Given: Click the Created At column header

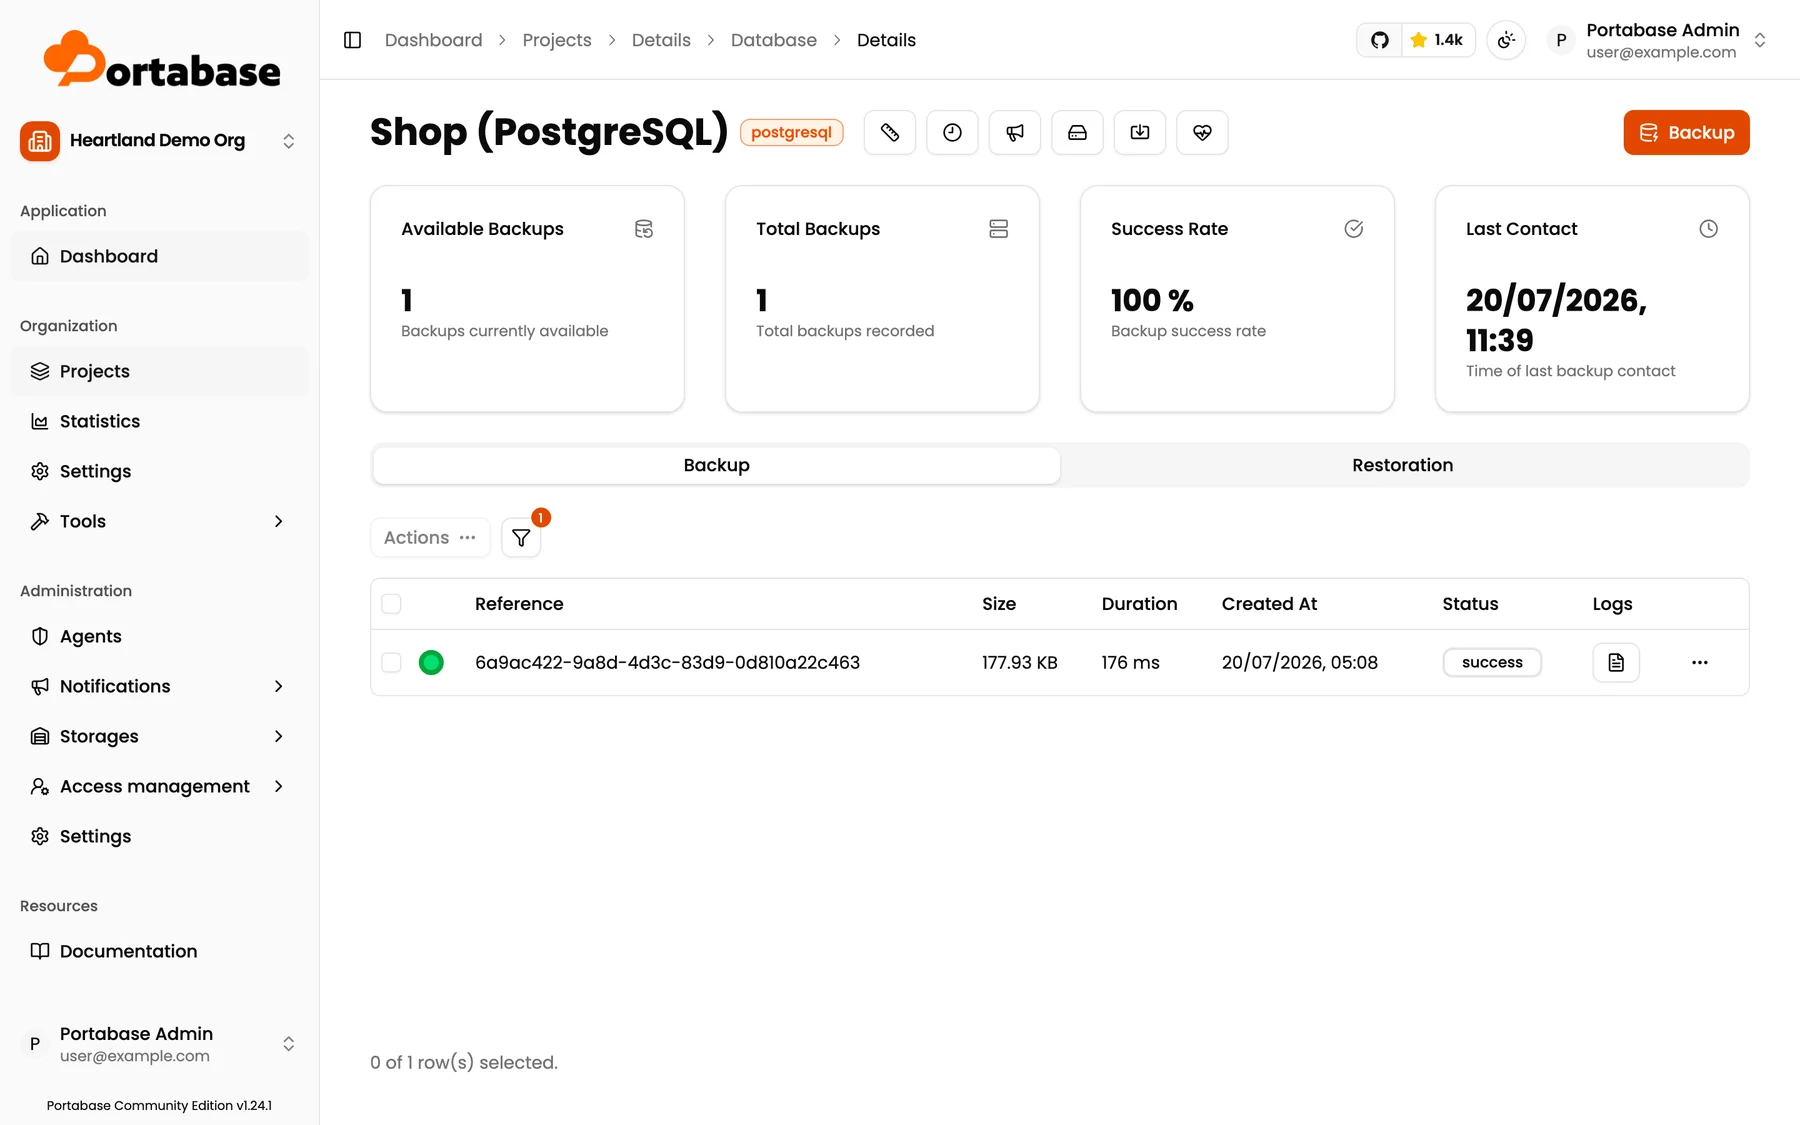Looking at the screenshot, I should click(1269, 604).
